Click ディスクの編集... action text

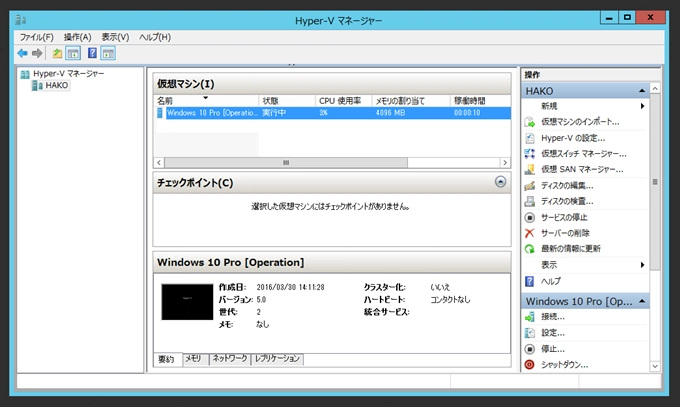567,186
